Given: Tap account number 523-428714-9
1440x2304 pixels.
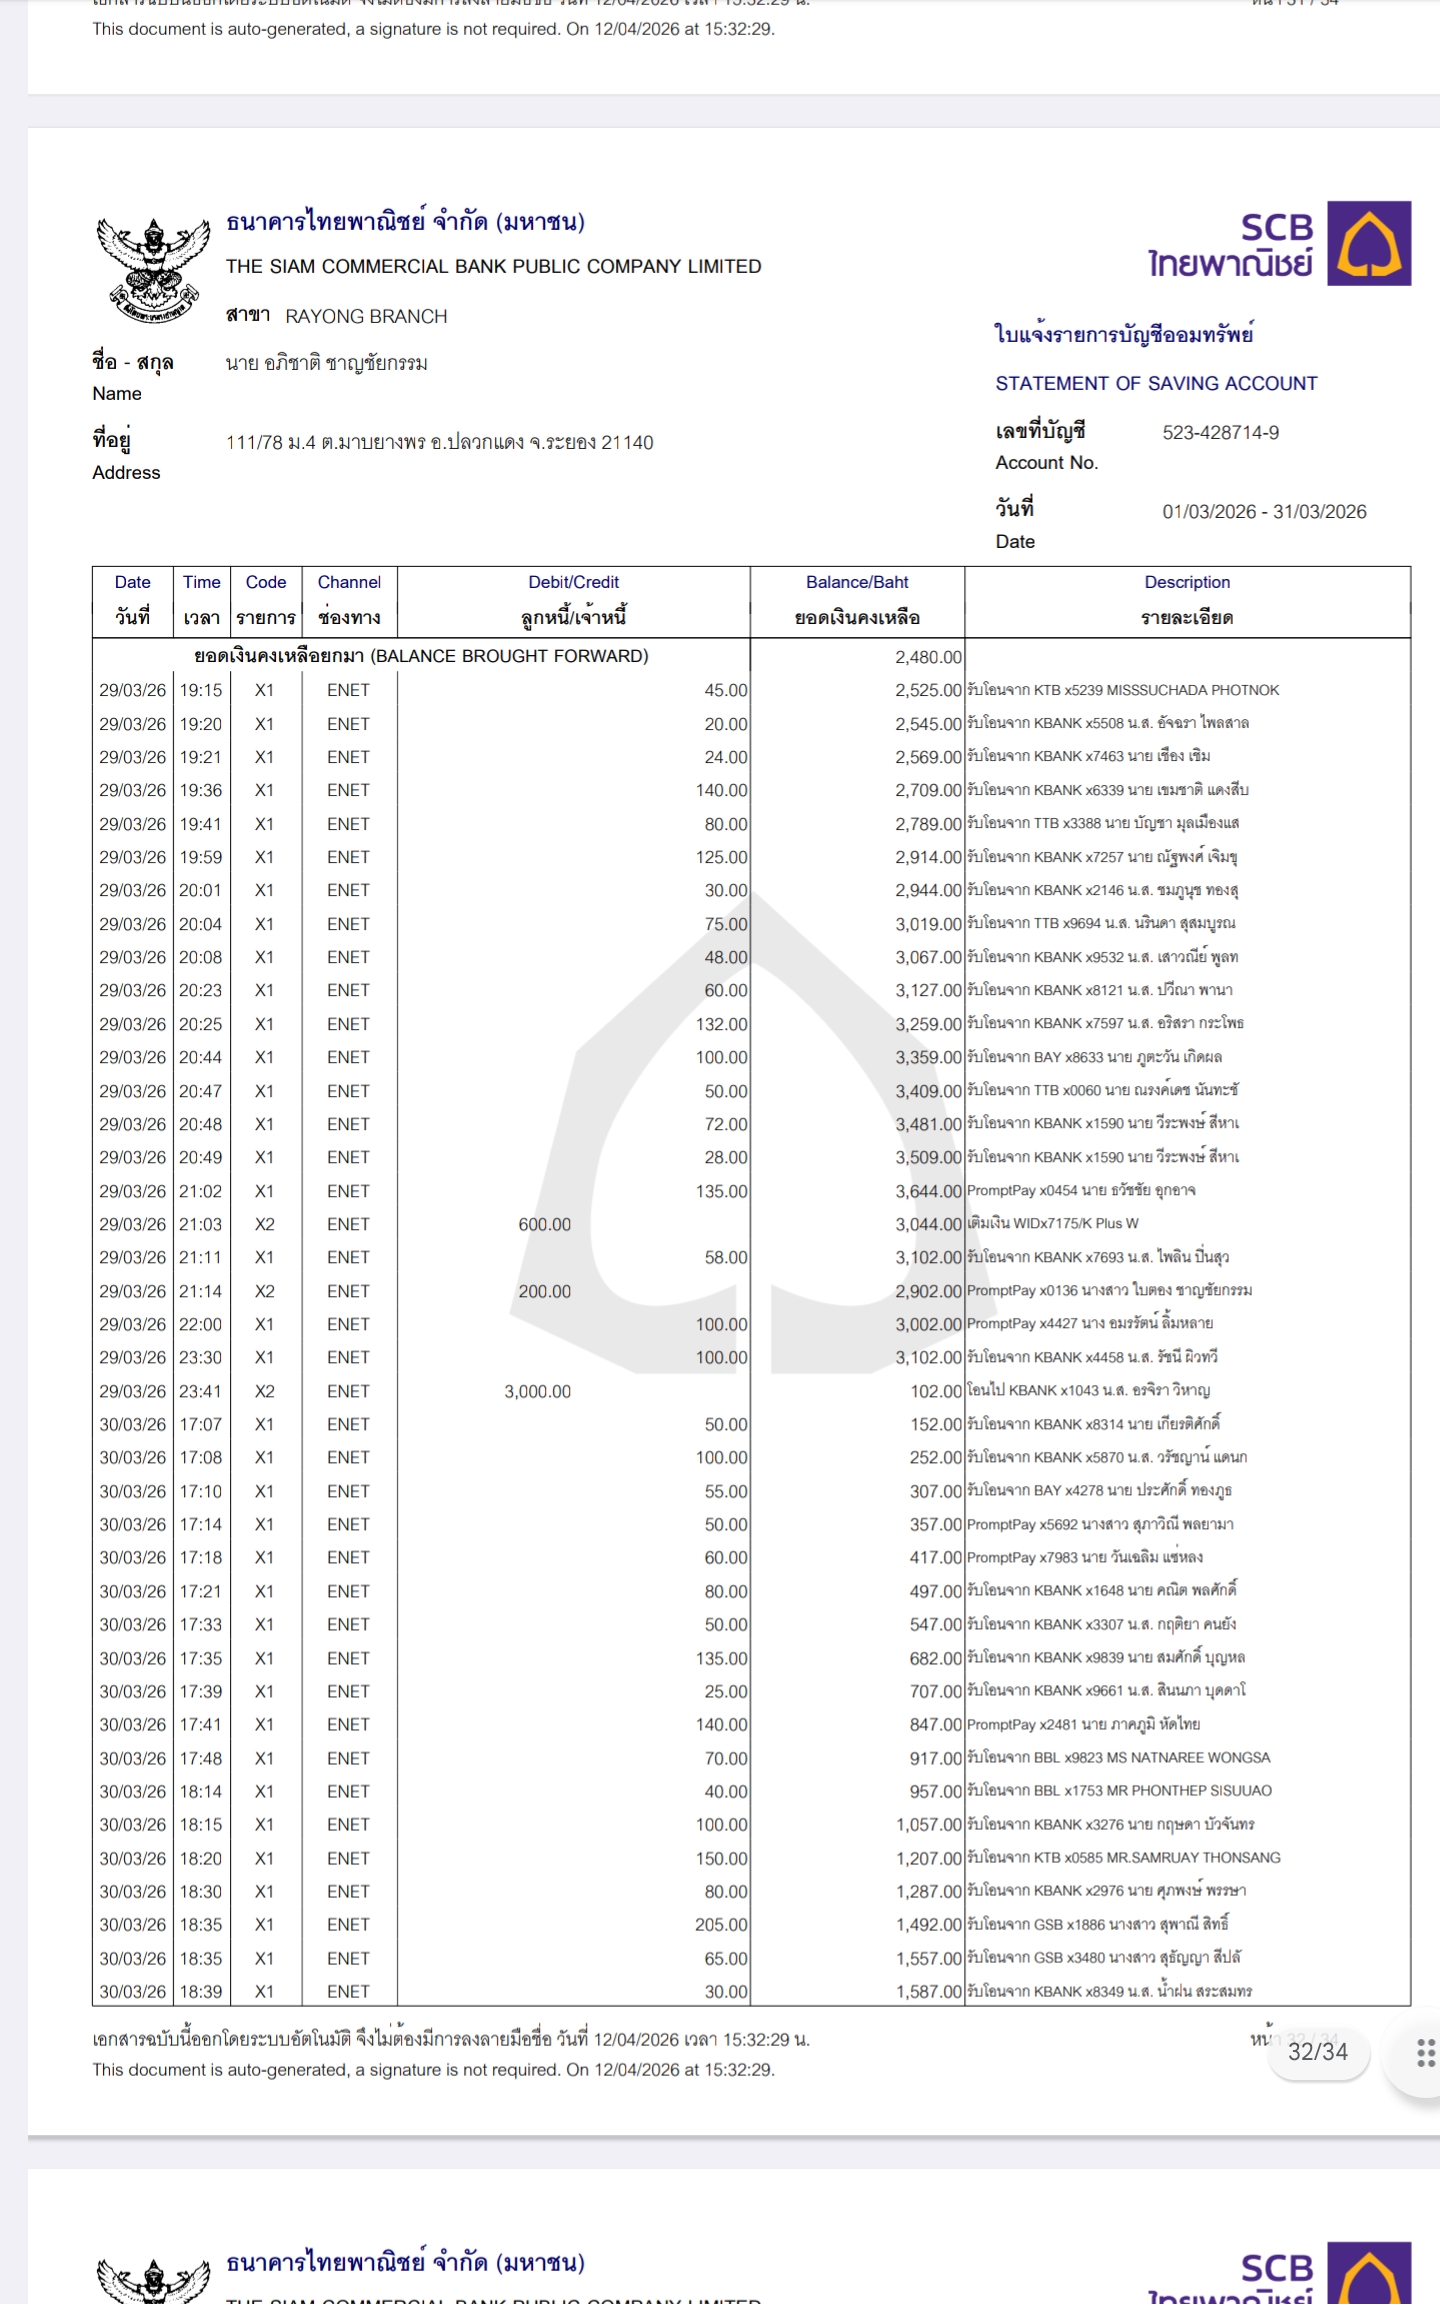Looking at the screenshot, I should 1220,433.
